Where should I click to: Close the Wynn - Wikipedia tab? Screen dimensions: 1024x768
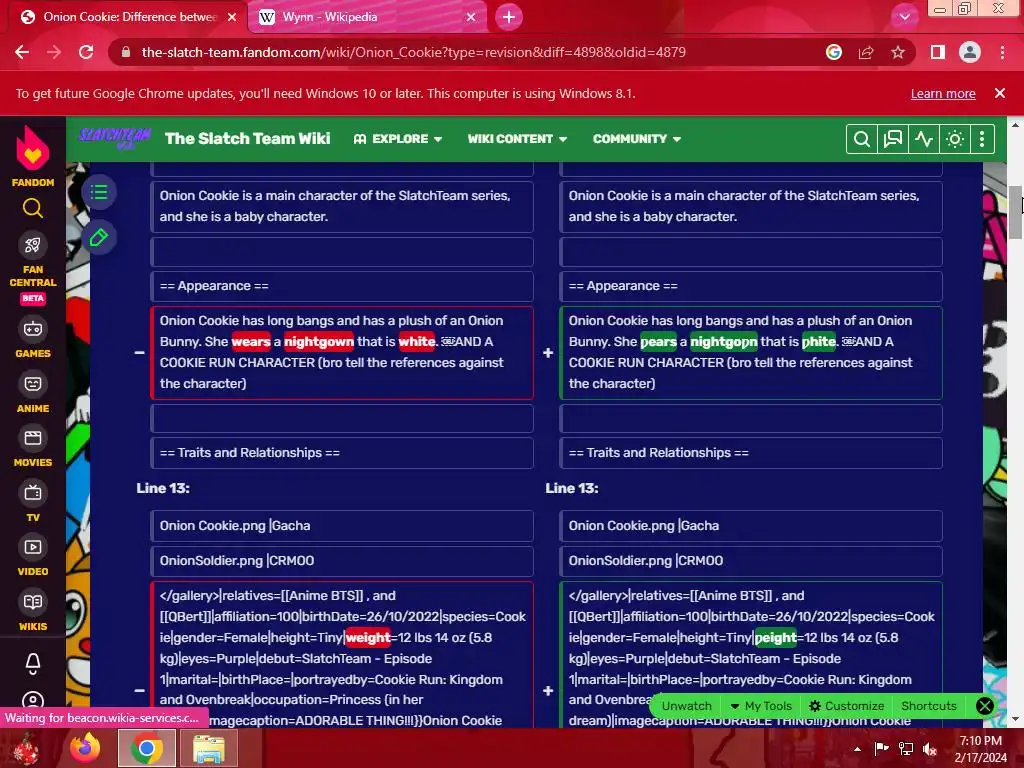point(471,17)
